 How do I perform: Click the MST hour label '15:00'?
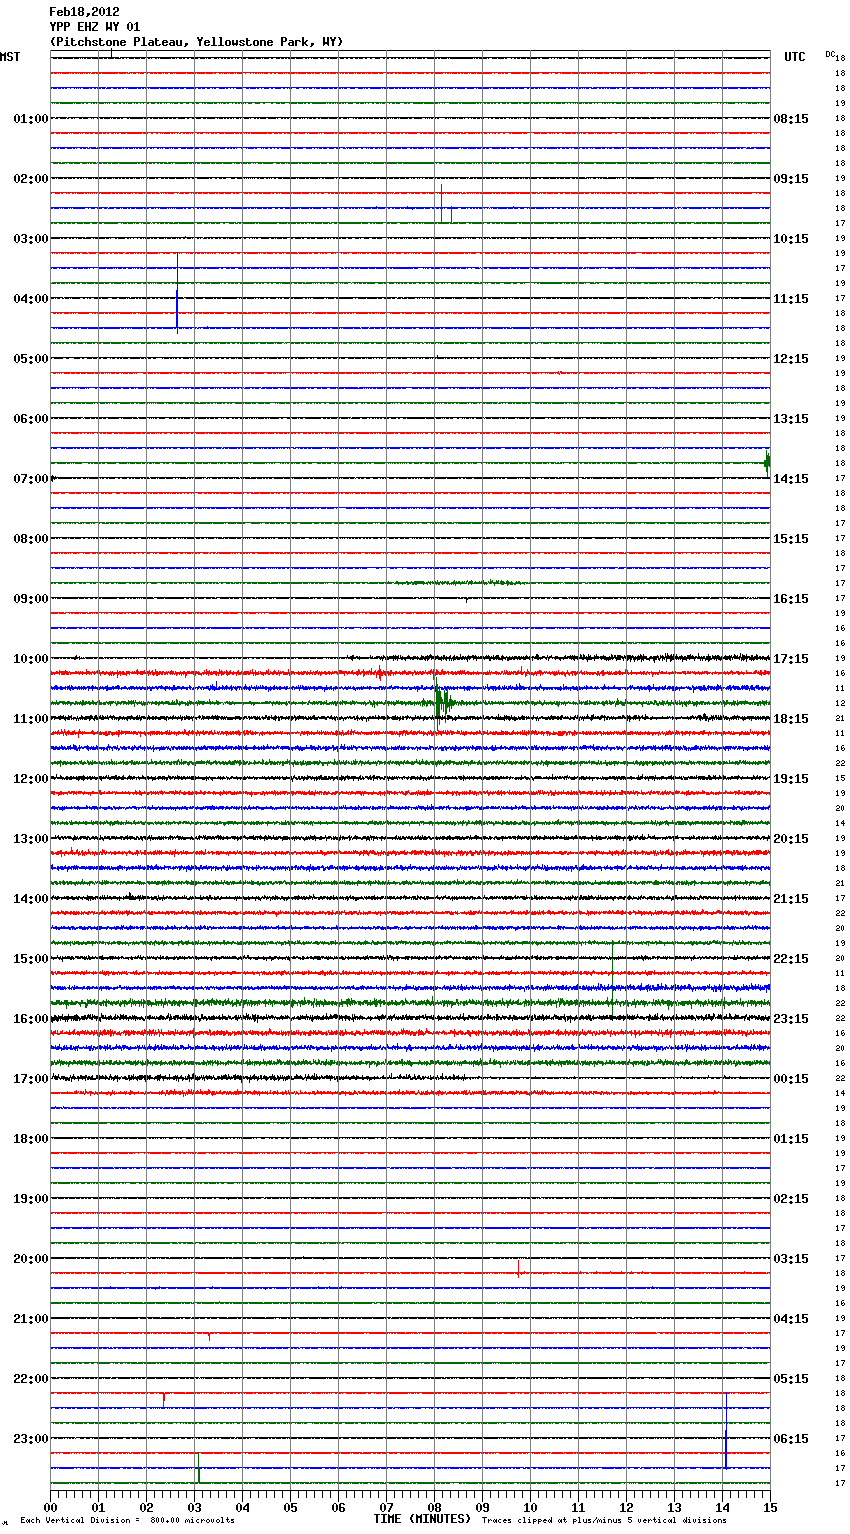31,959
